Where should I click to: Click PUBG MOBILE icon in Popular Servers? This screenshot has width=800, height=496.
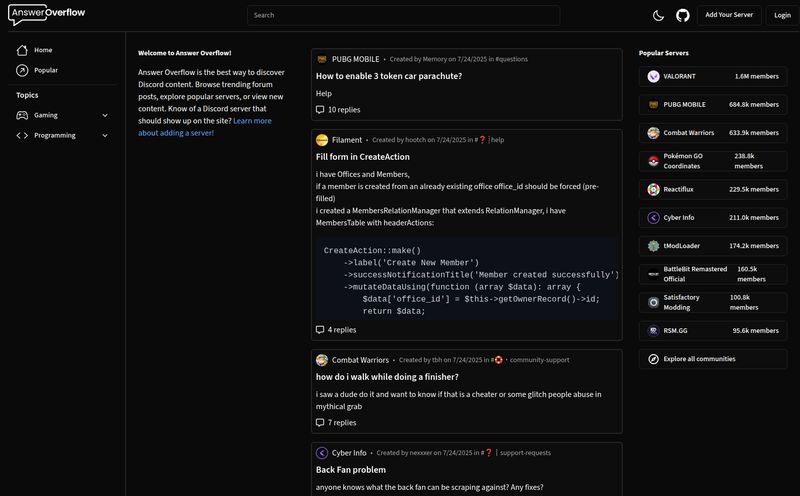(x=653, y=105)
